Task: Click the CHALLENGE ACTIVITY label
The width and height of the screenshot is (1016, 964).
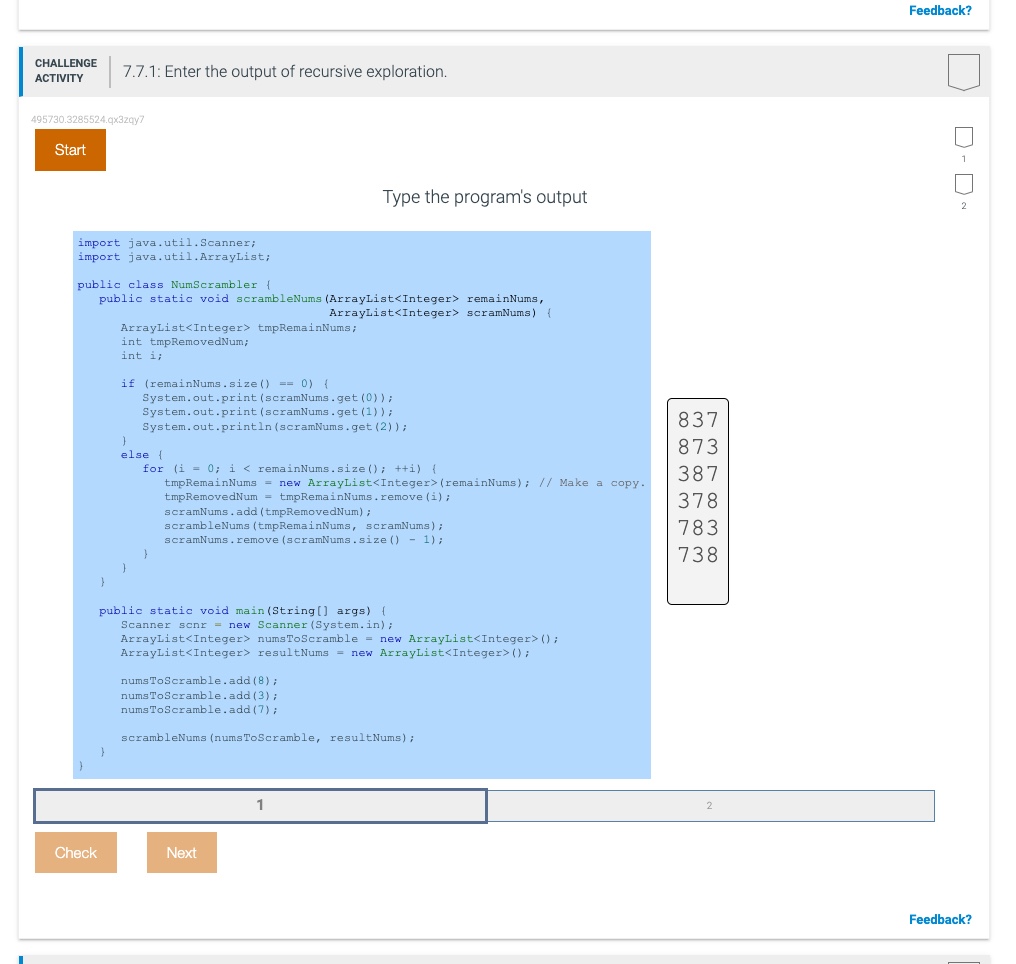Action: (66, 69)
